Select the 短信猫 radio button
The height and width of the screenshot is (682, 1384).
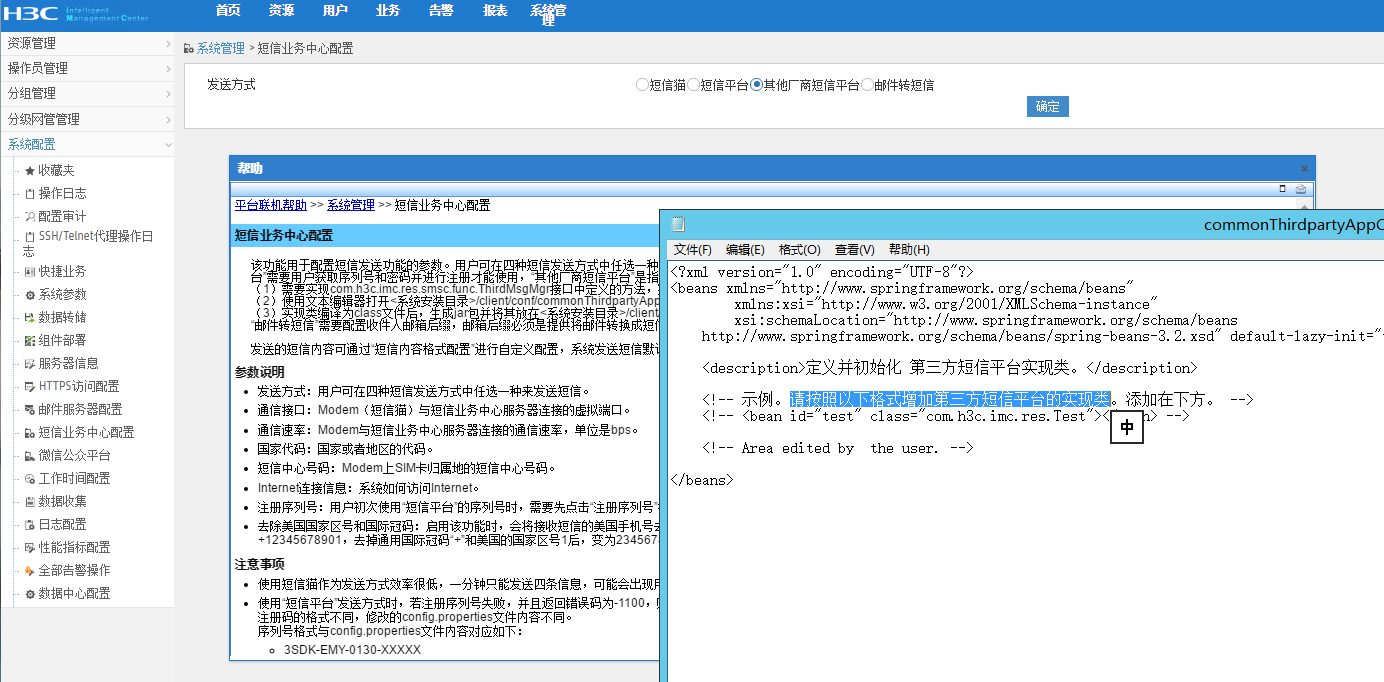642,85
